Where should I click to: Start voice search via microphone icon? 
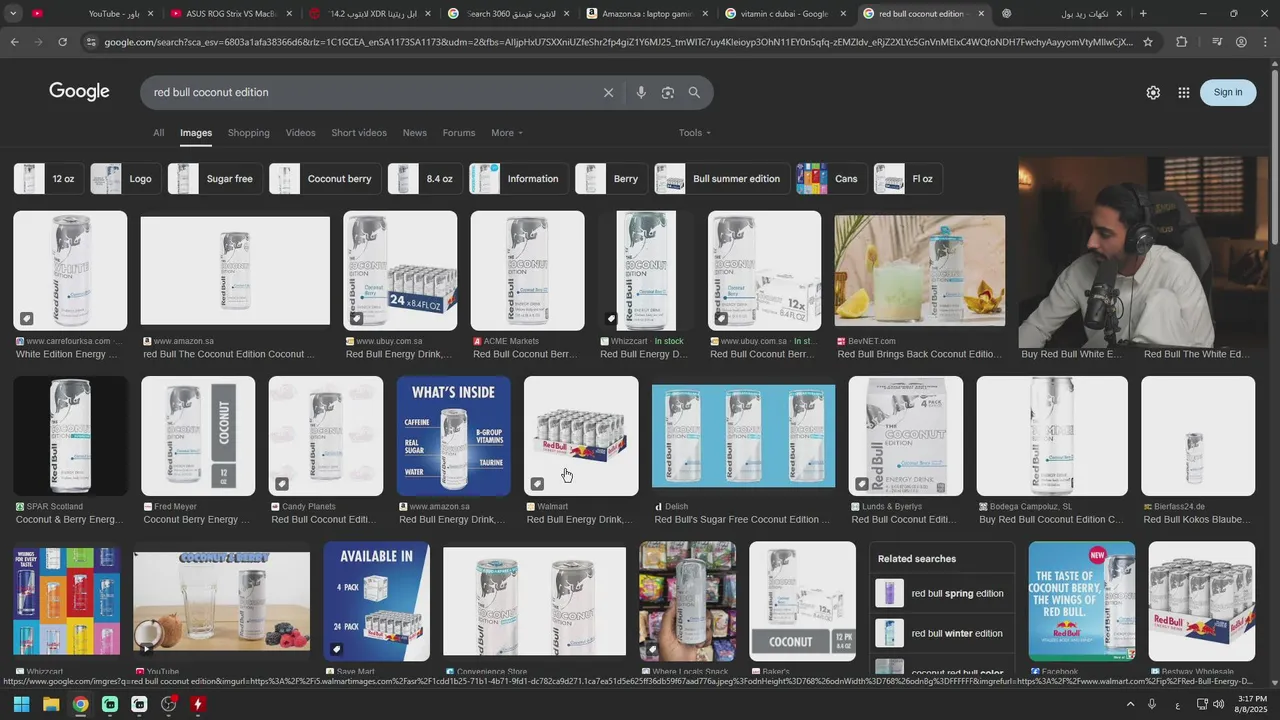click(x=641, y=92)
